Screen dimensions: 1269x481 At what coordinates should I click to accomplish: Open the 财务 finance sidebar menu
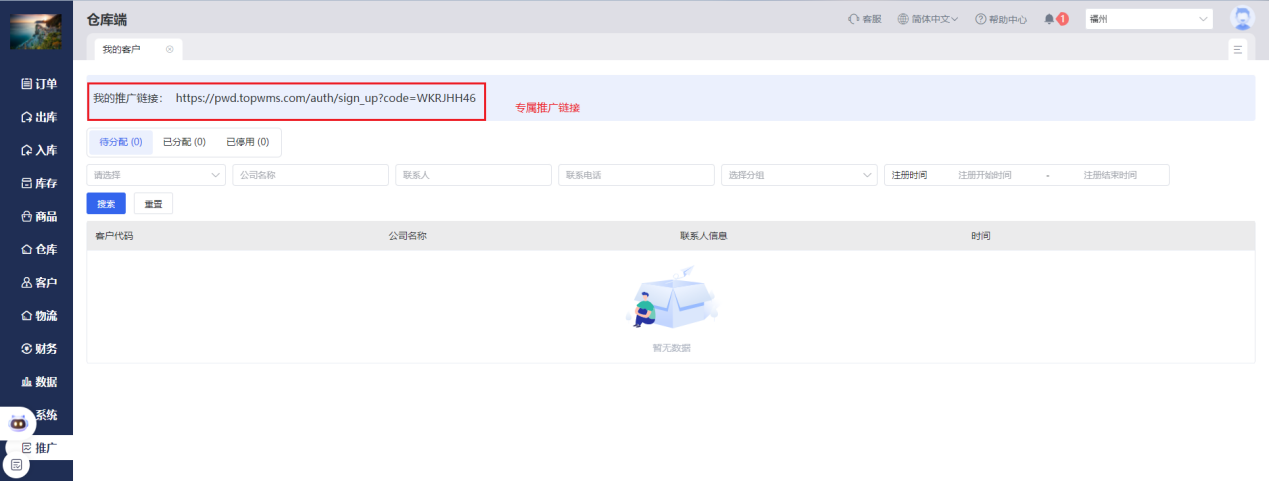point(39,349)
